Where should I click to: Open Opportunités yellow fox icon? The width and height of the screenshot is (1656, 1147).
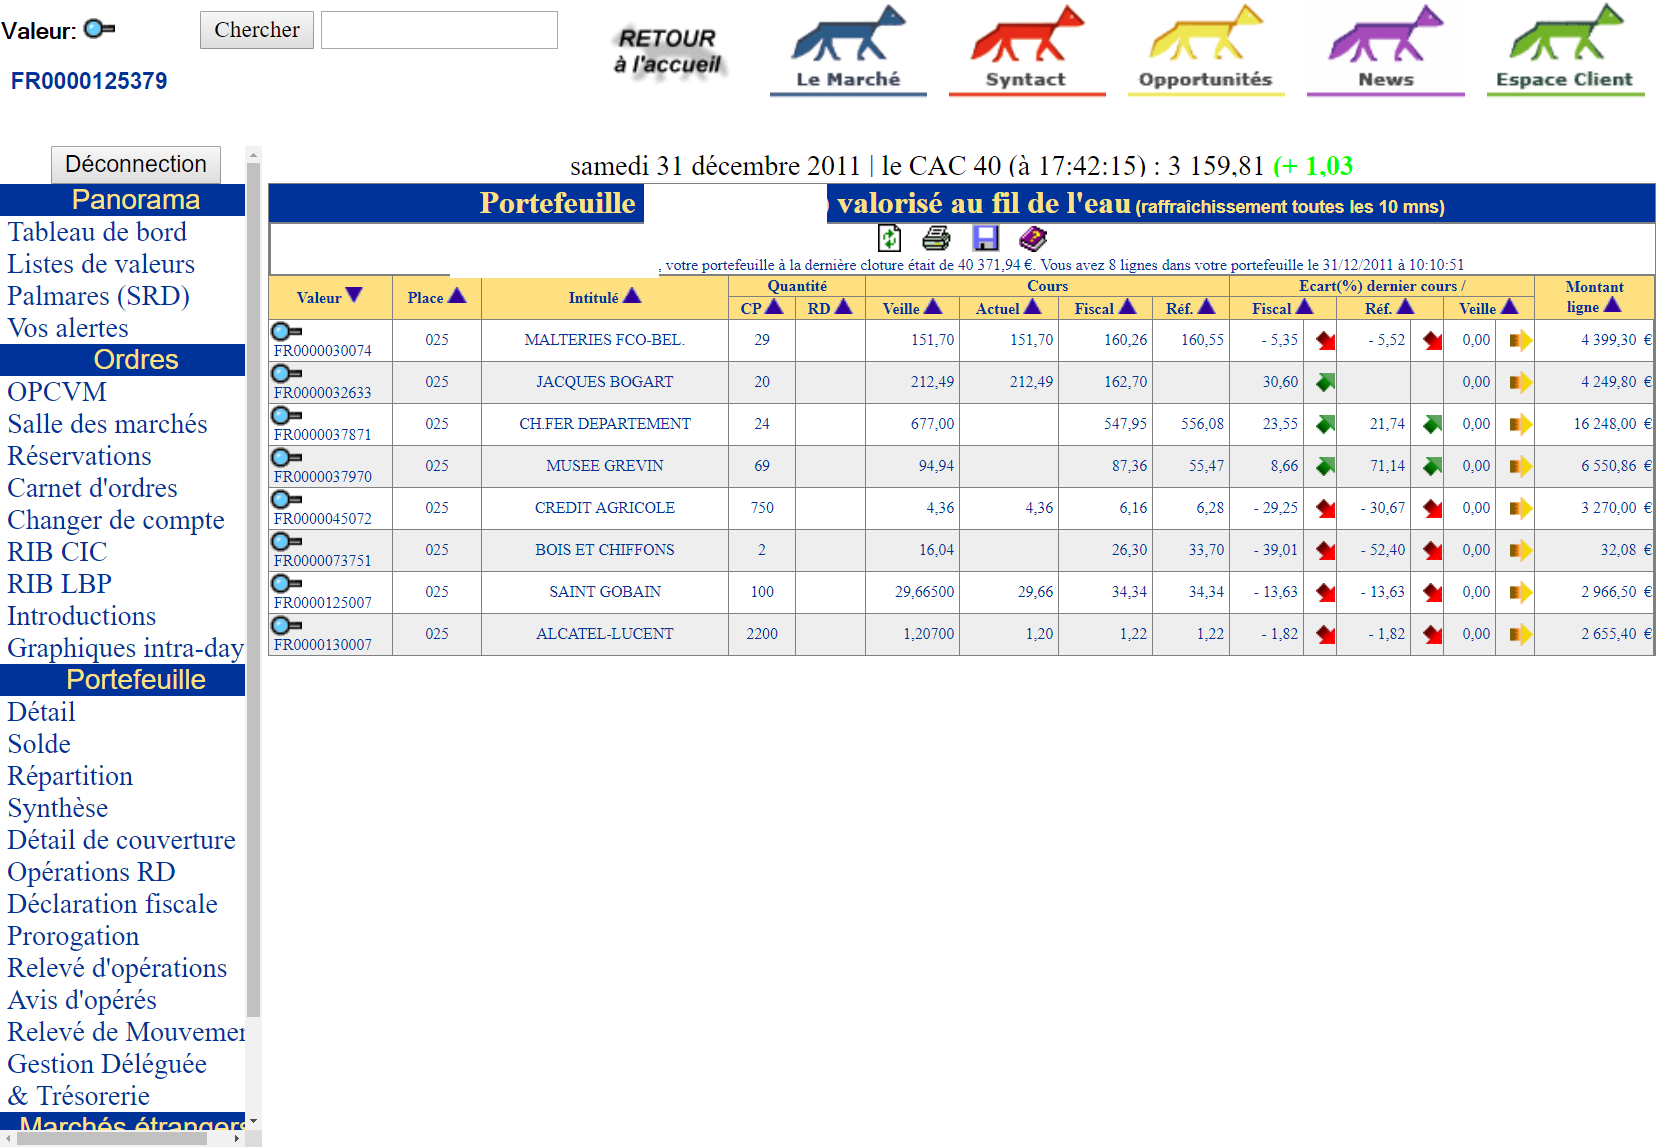point(1206,49)
